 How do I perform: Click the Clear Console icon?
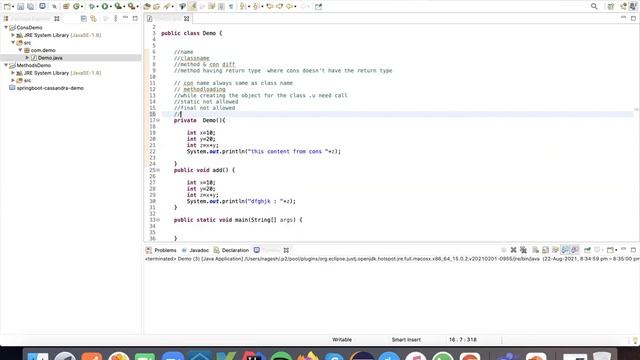536,250
